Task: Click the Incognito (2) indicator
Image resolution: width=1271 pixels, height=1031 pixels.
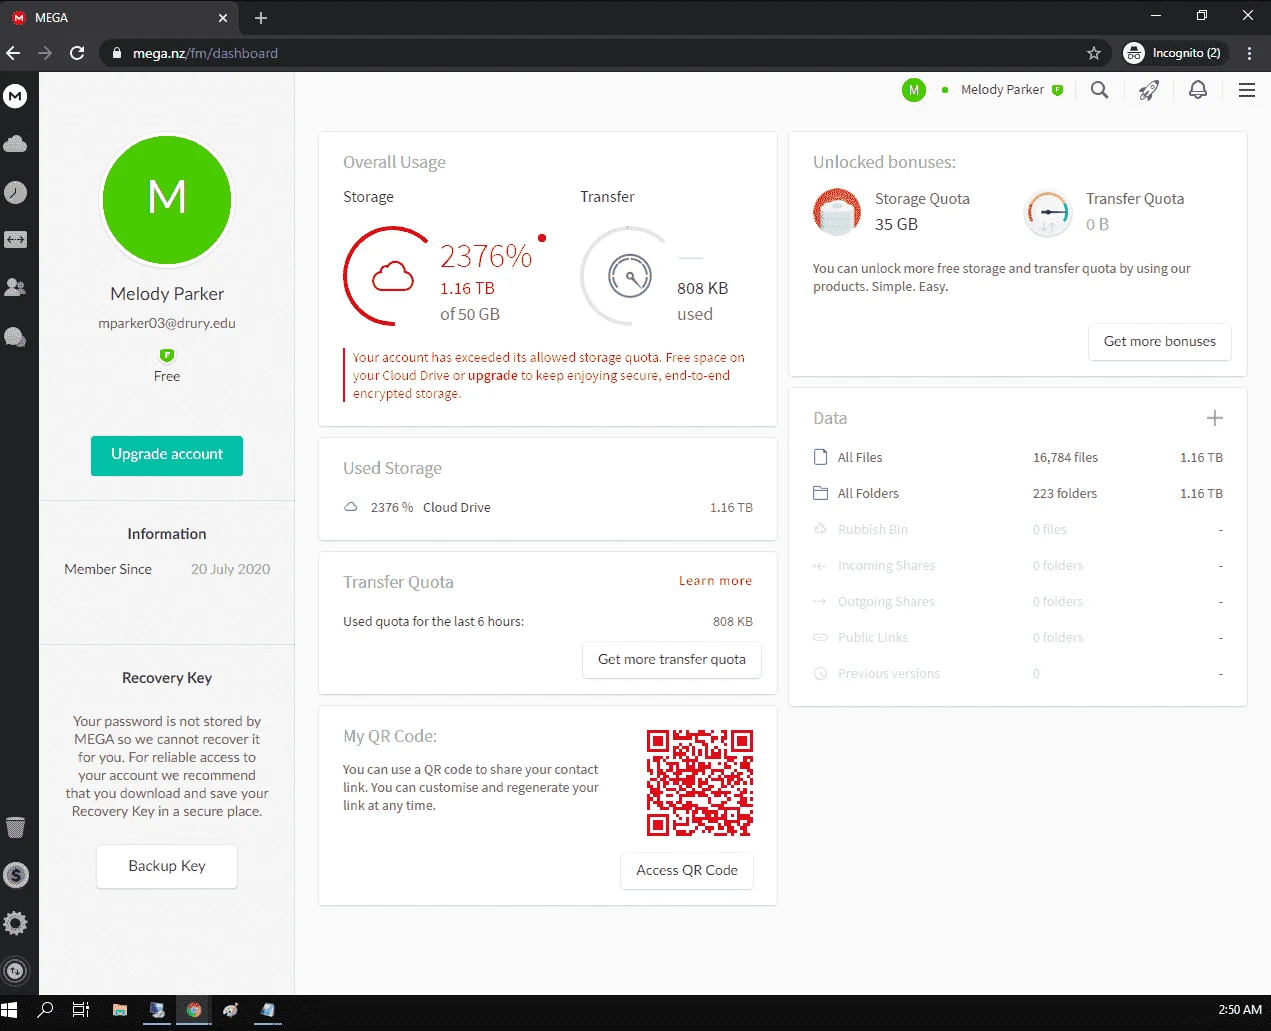Action: (x=1172, y=53)
